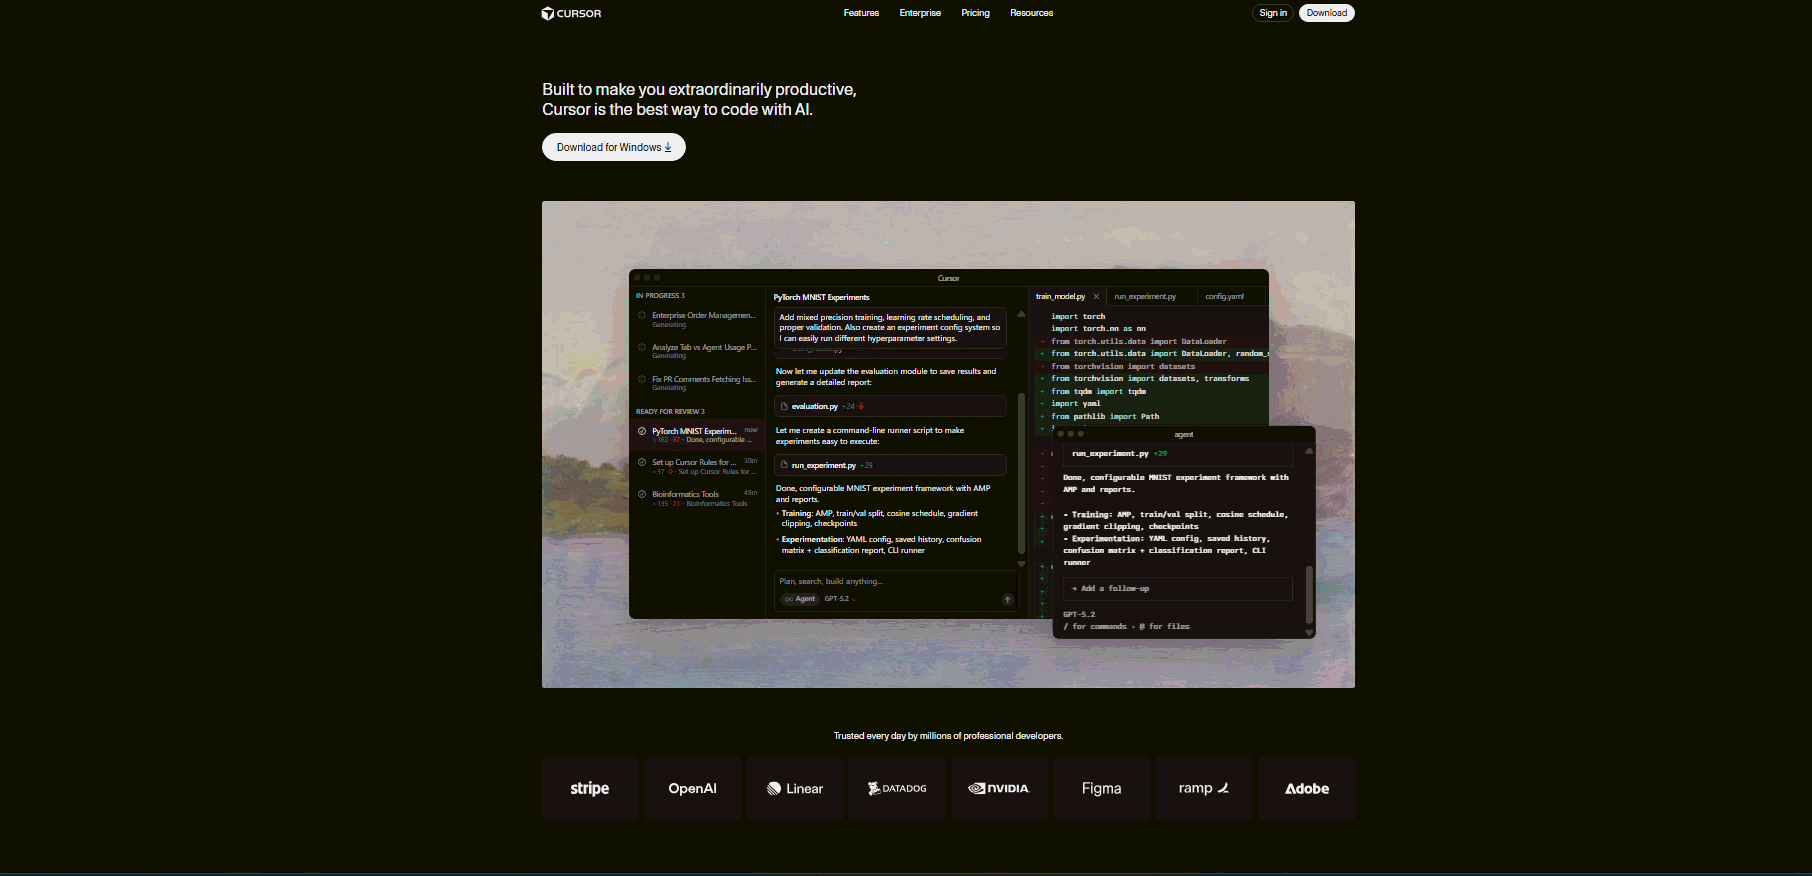Image resolution: width=1812 pixels, height=876 pixels.
Task: Open the evaluation.py file chip in chat
Action: (890, 406)
